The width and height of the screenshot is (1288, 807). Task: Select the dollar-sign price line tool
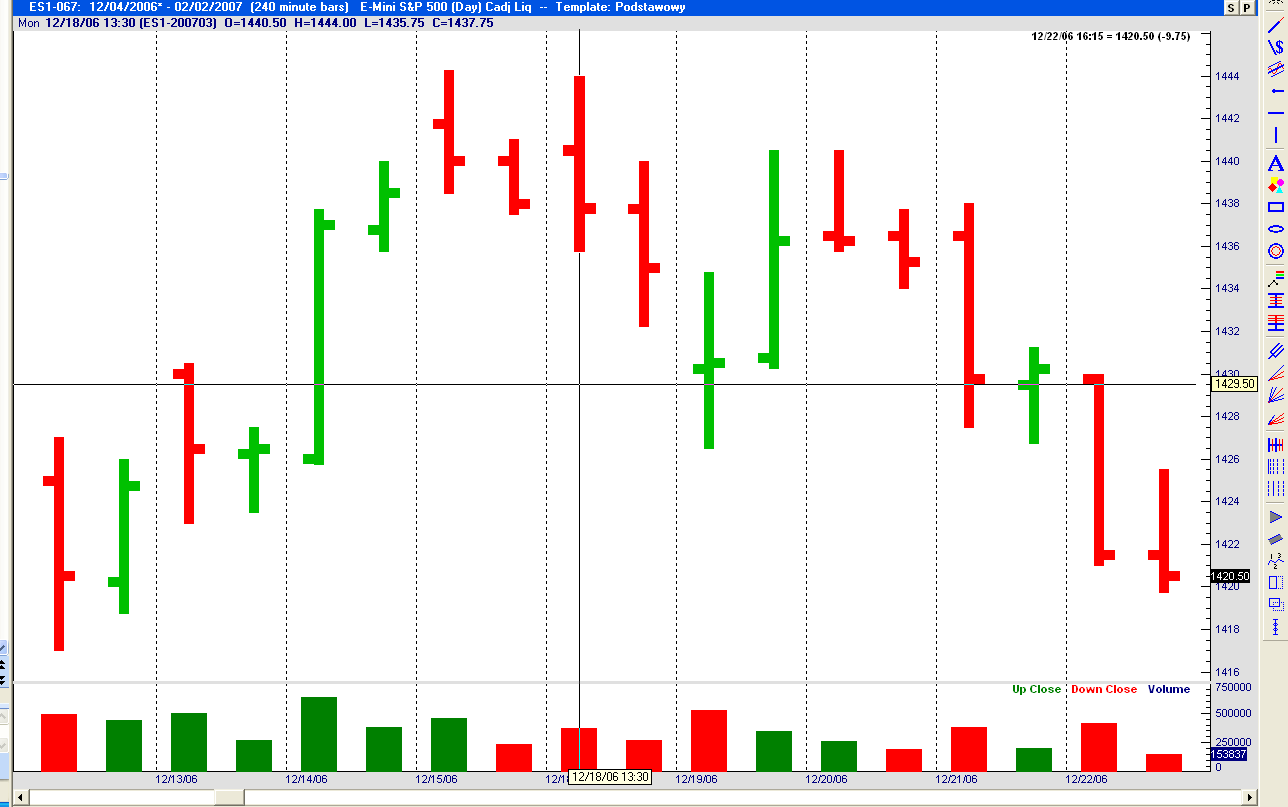pyautogui.click(x=1275, y=47)
